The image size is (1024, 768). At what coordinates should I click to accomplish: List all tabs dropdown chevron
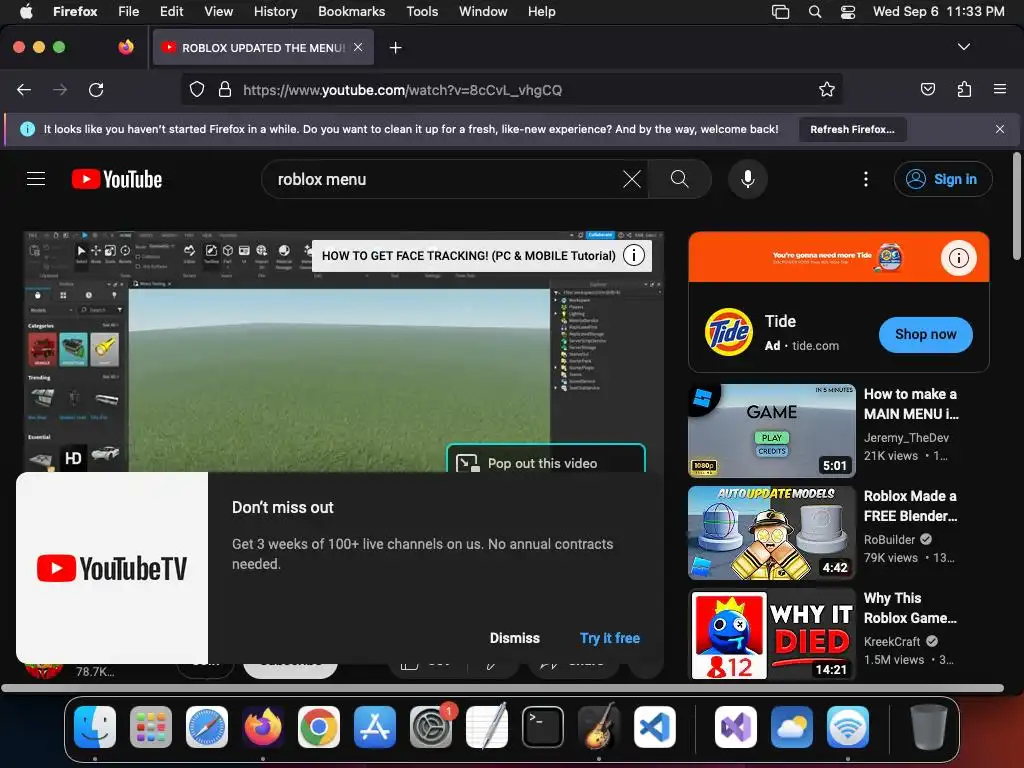pos(964,47)
